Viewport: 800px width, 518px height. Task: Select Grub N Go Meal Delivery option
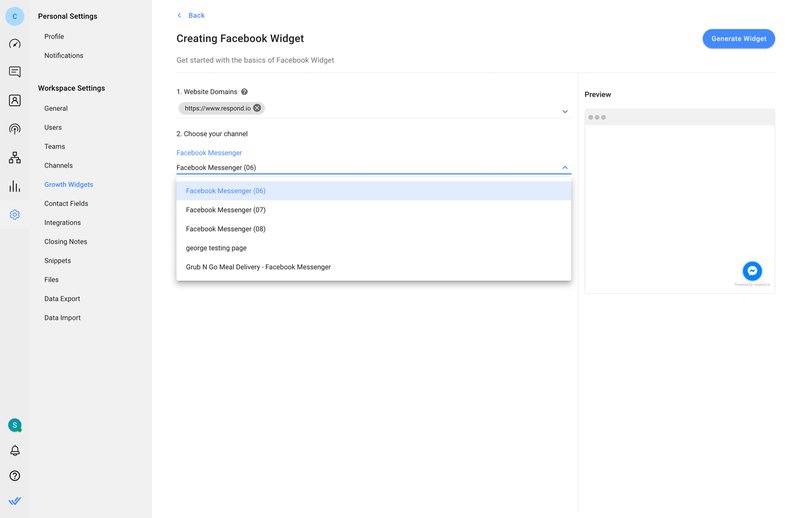[x=373, y=267]
